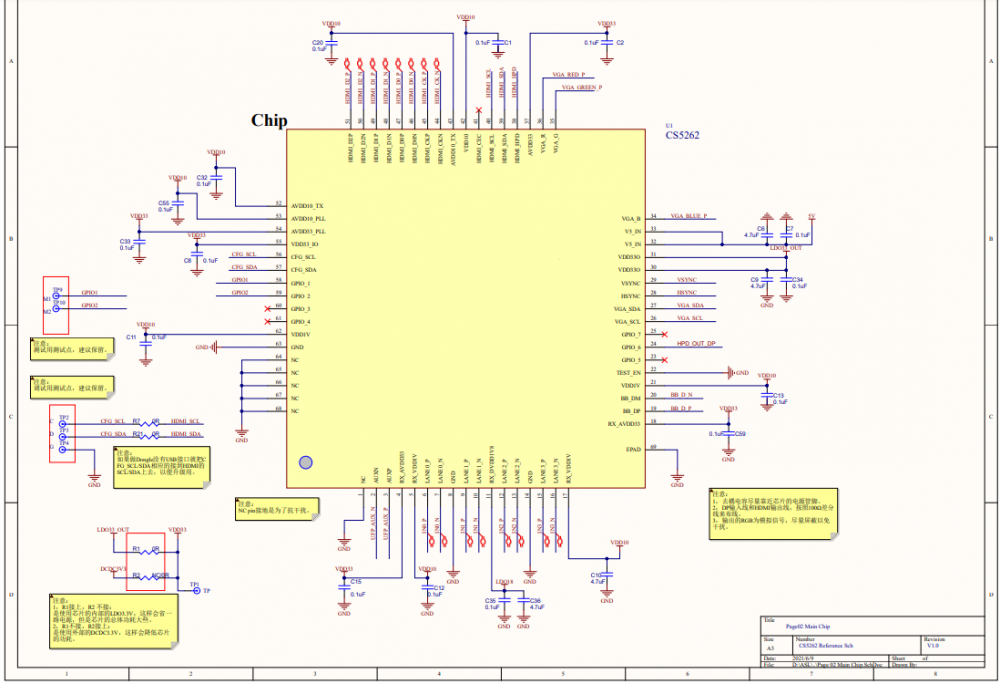Viewport: 1000px width, 684px height.
Task: Click test point TP2 circle
Action: (62, 423)
